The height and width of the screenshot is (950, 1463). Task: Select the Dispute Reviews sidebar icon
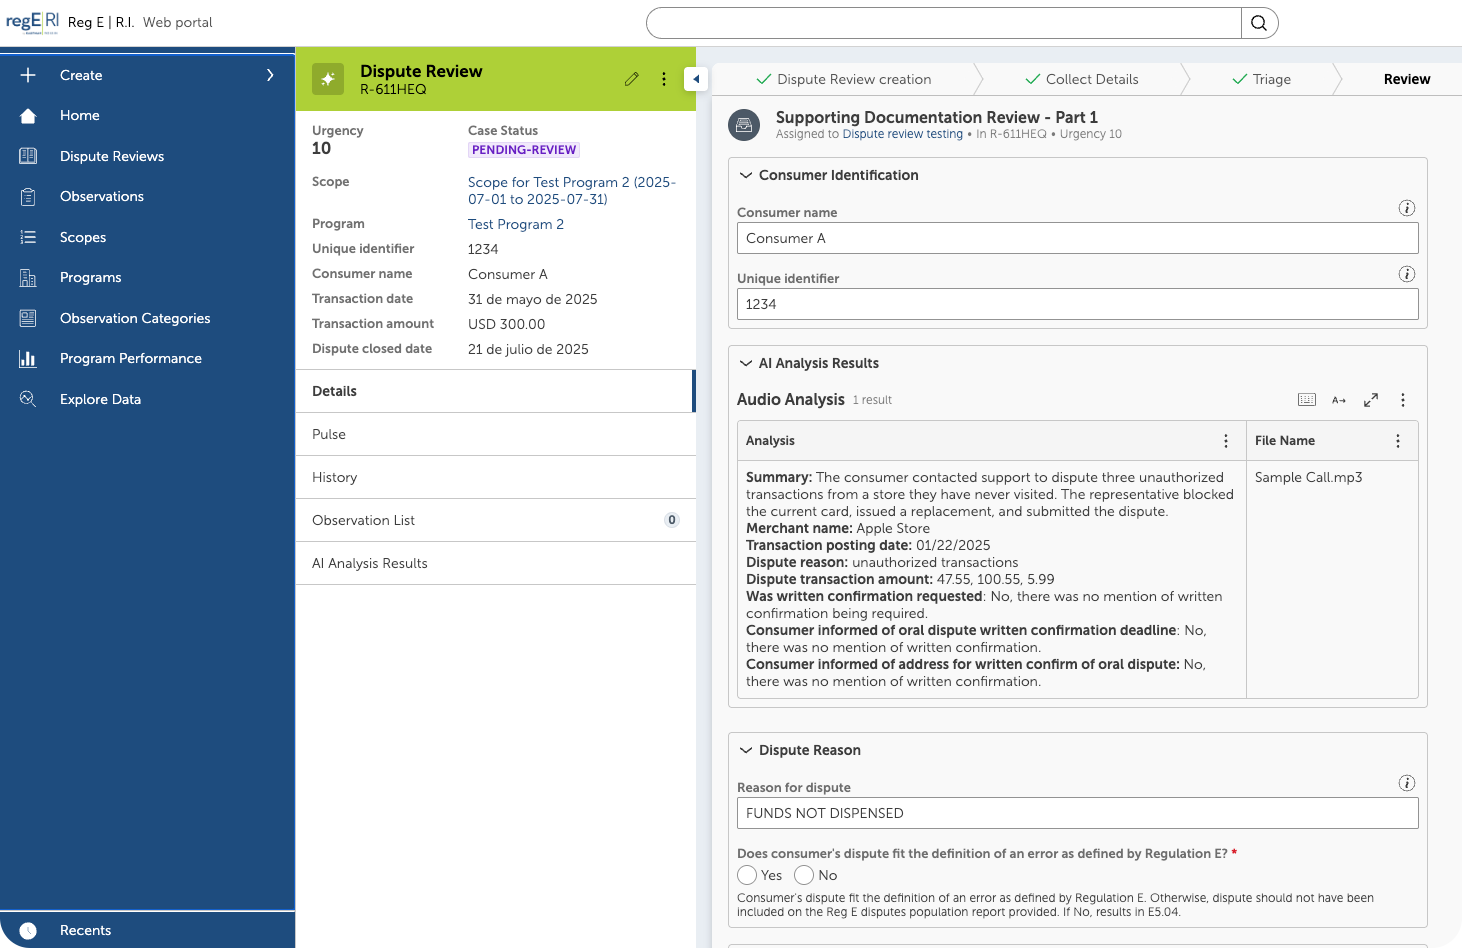click(27, 156)
